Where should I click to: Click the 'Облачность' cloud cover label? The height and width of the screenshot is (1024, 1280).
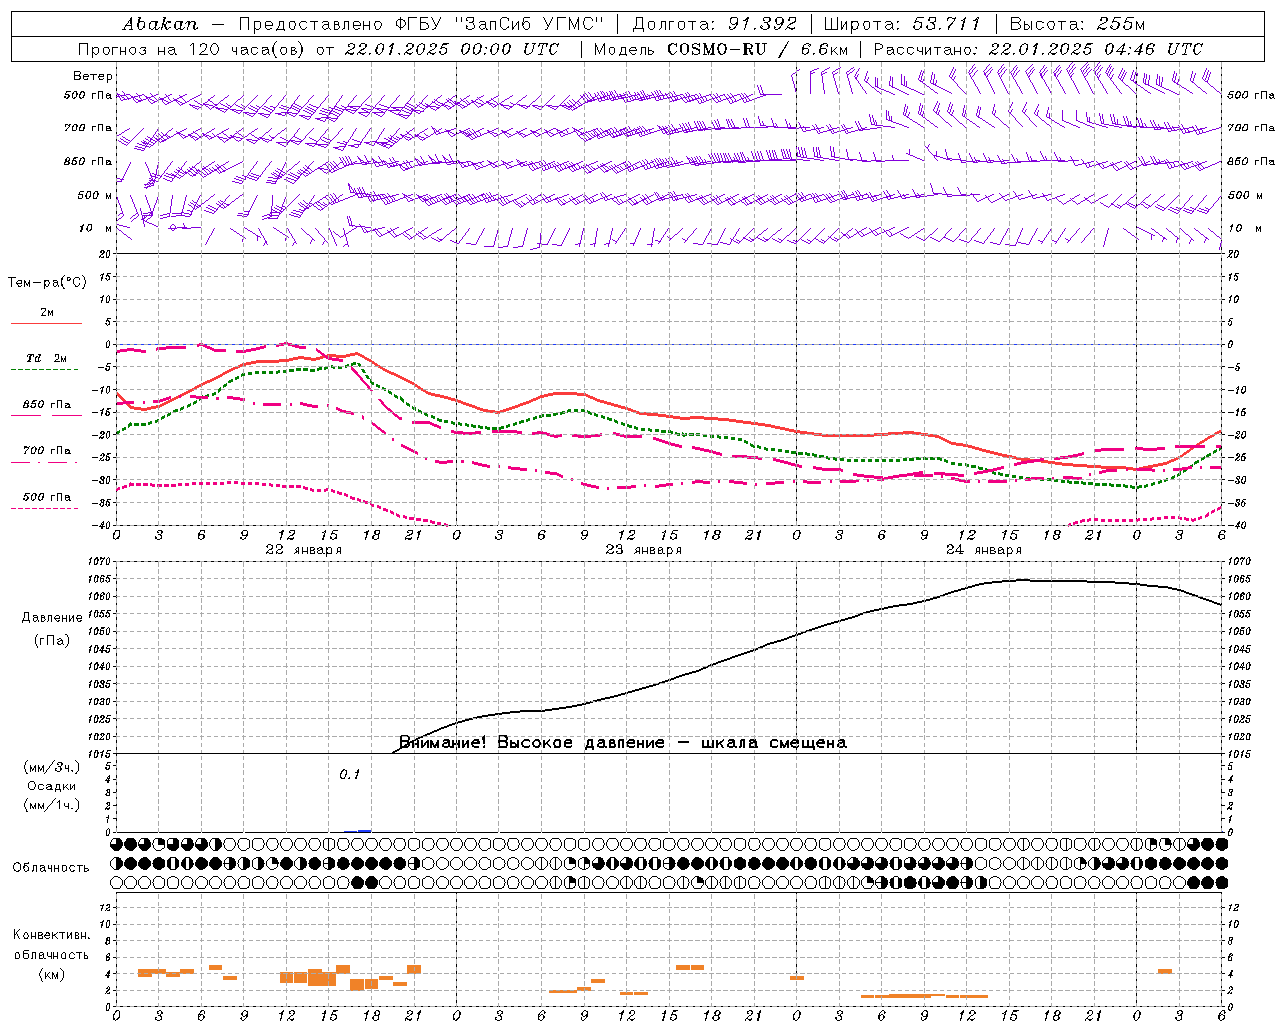click(51, 868)
